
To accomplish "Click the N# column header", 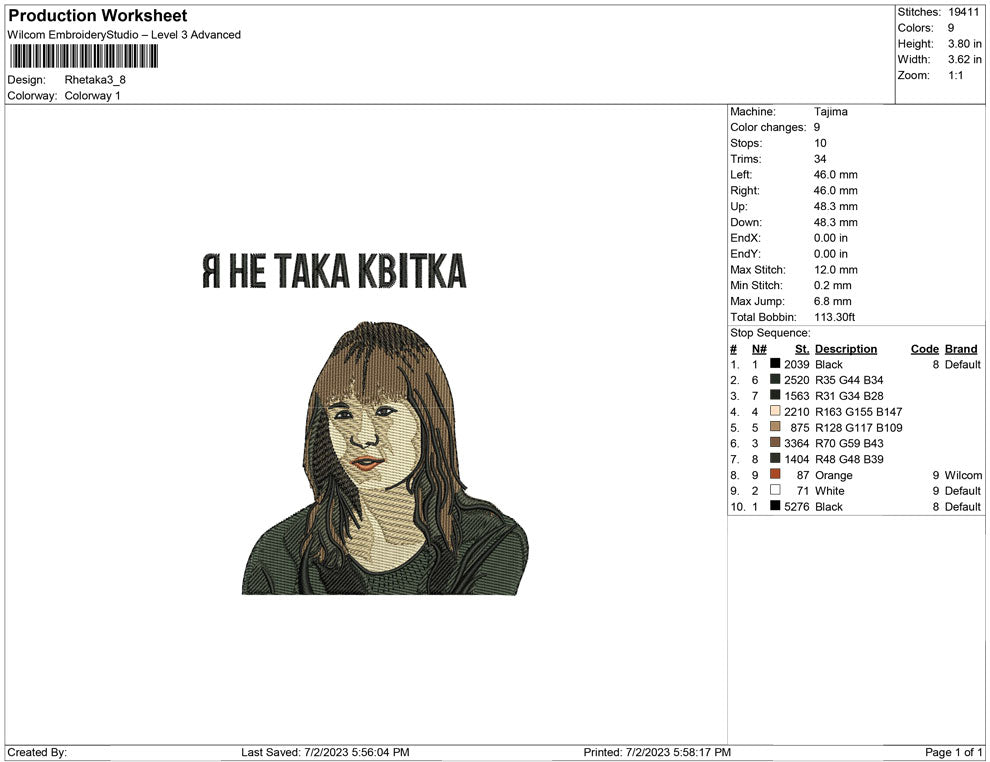I will coord(759,349).
